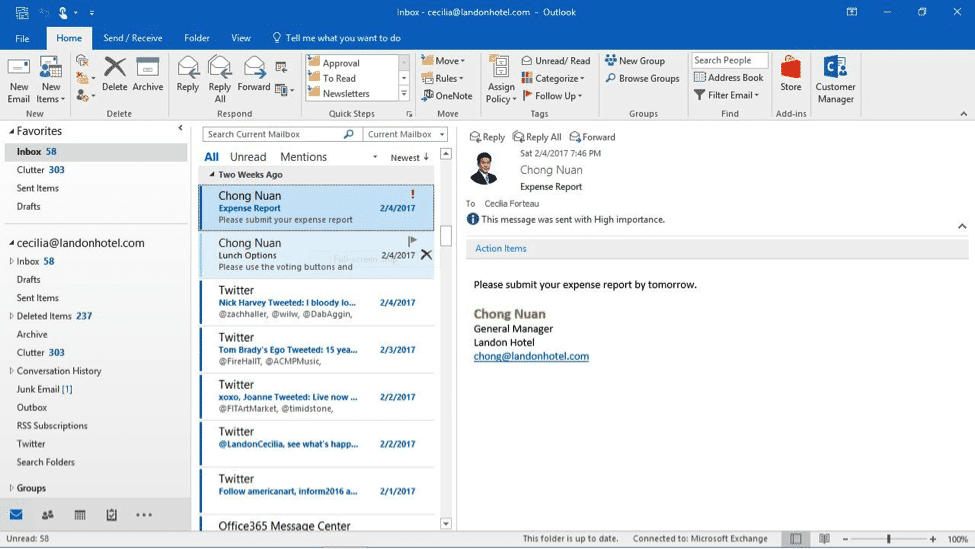The height and width of the screenshot is (549, 975).
Task: Delete the selected message
Action: coord(115,76)
